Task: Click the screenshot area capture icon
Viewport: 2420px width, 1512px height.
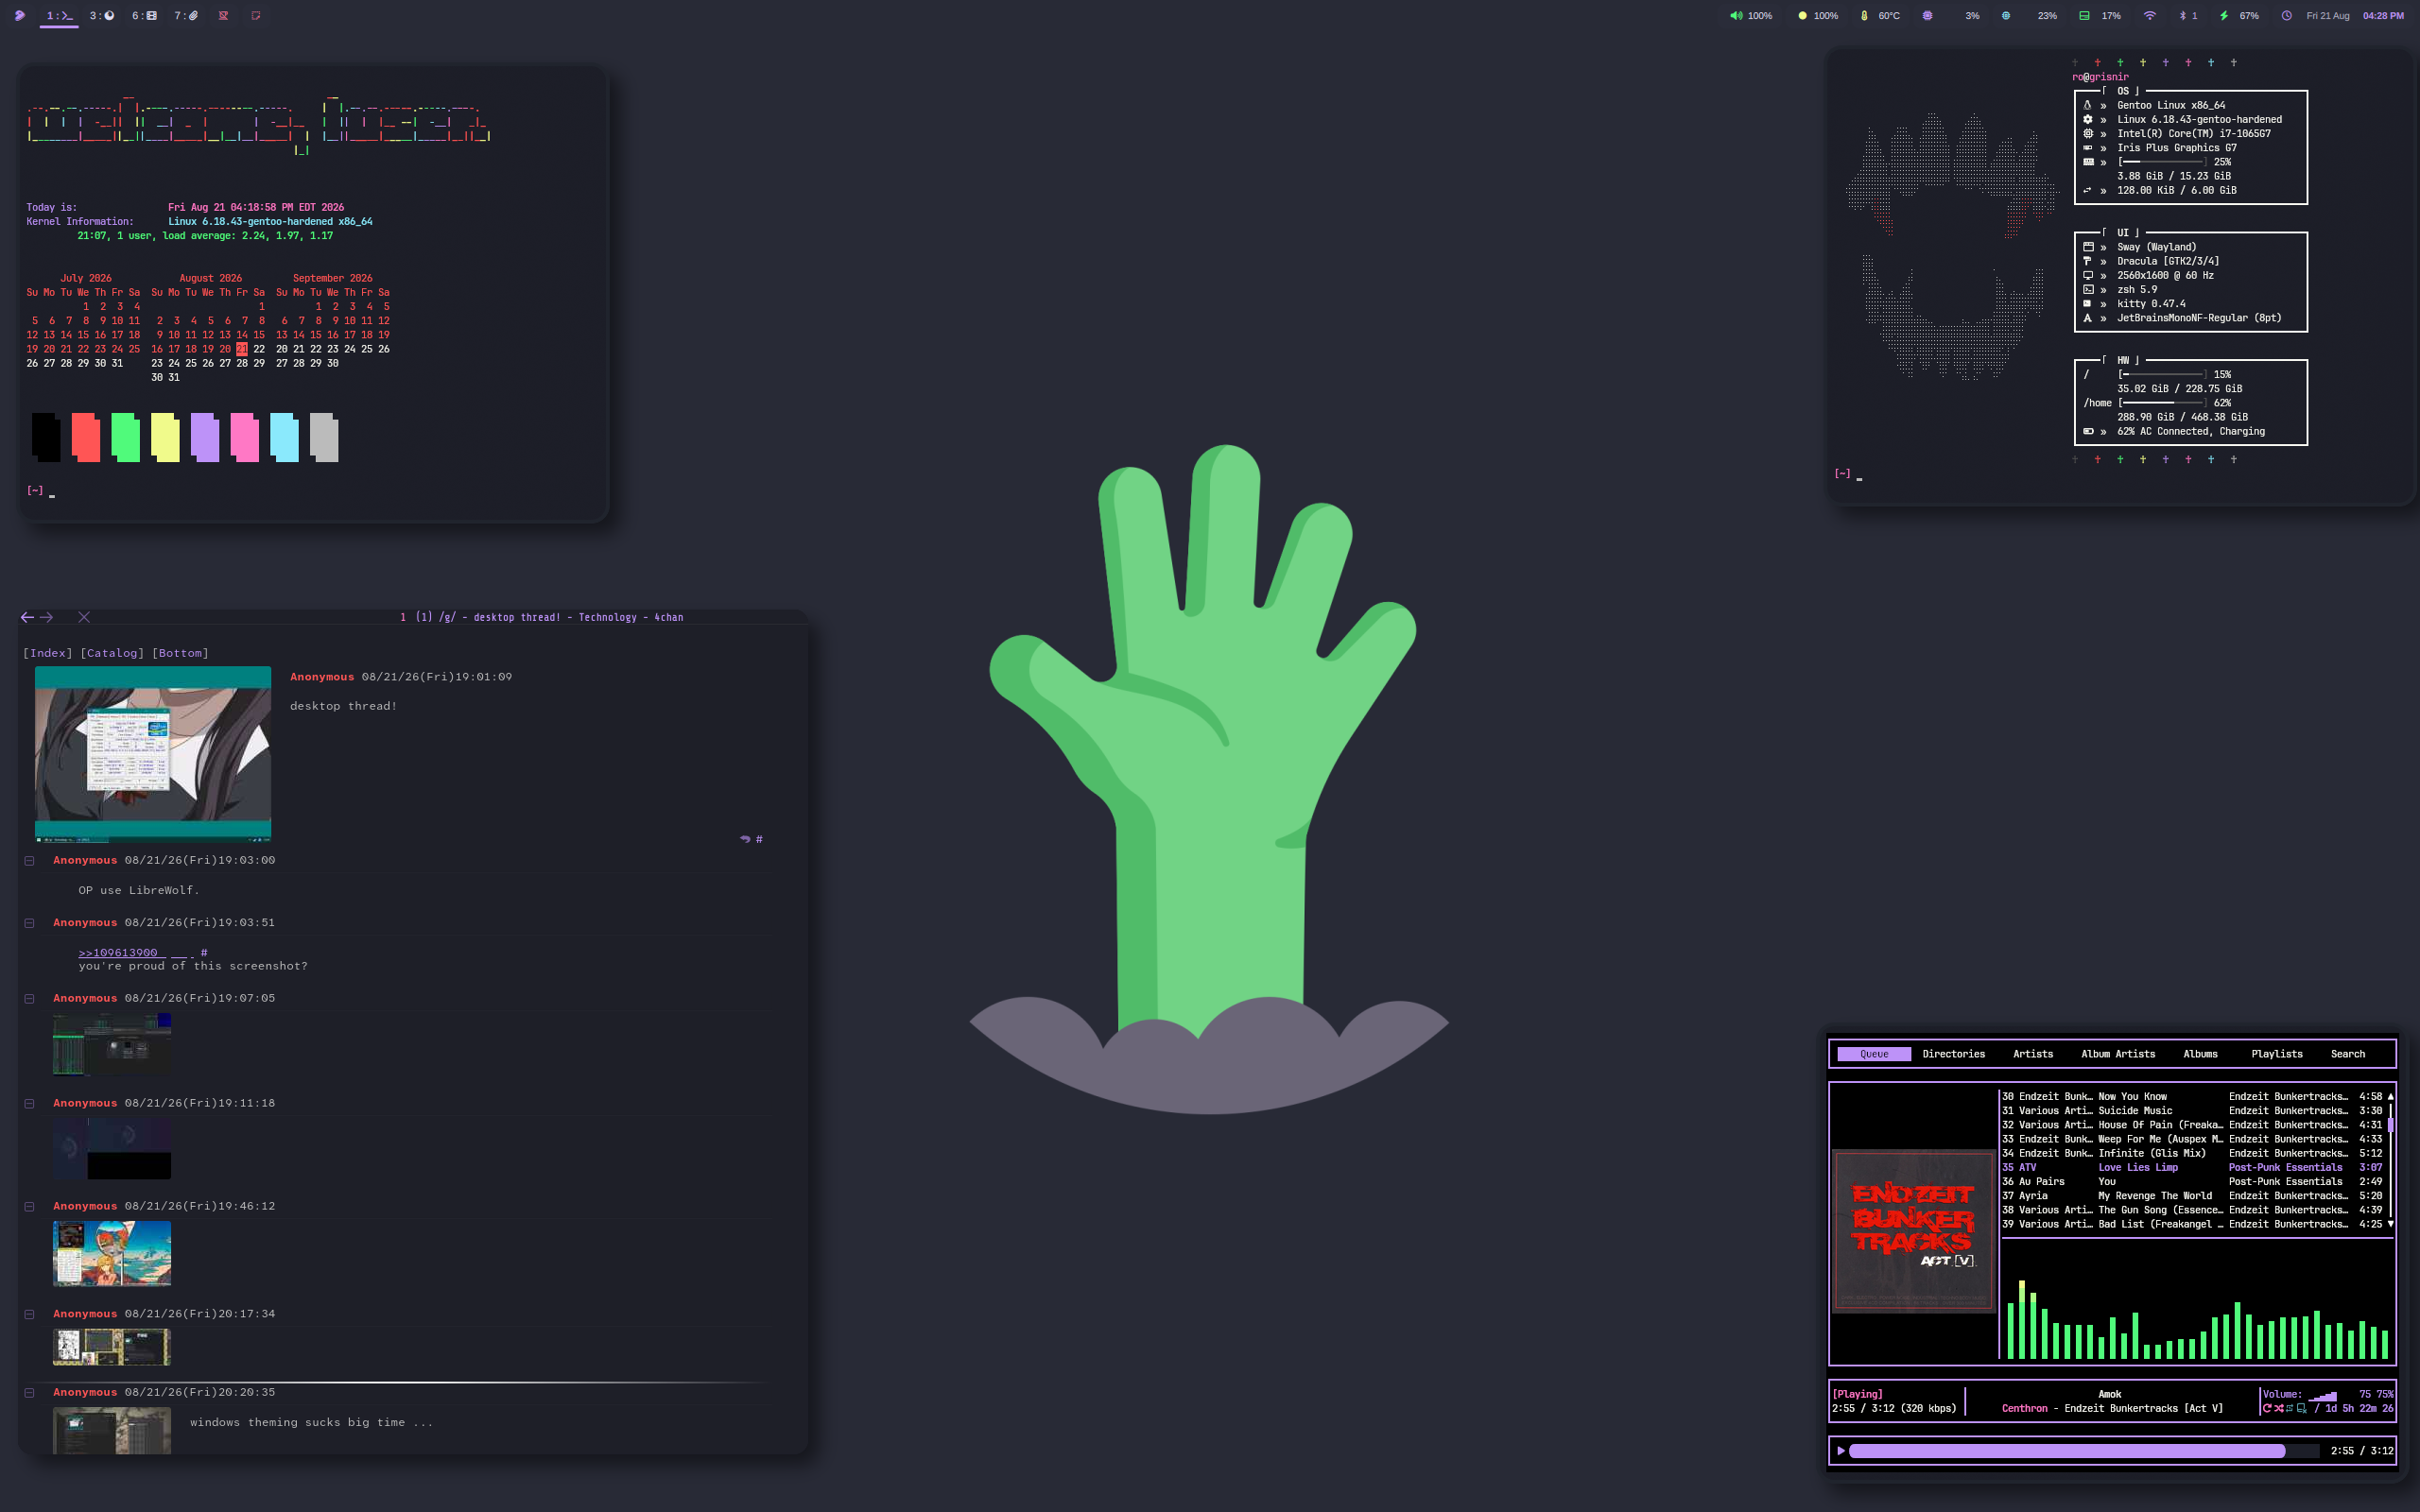Action: pos(256,16)
